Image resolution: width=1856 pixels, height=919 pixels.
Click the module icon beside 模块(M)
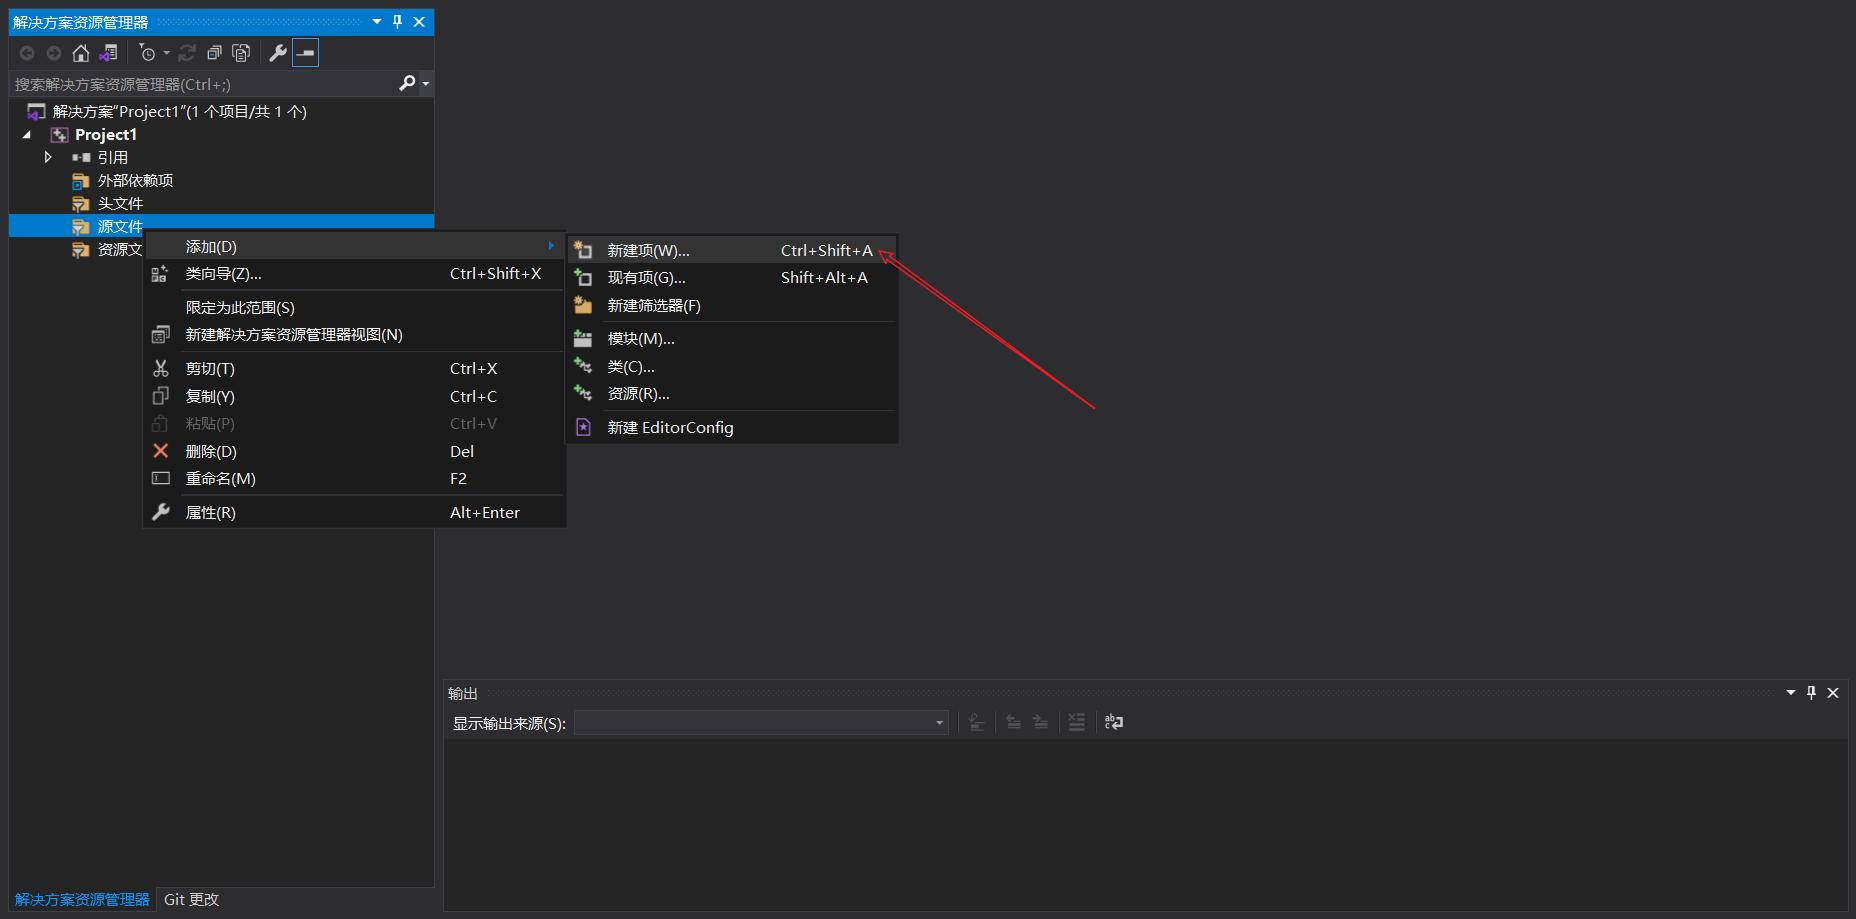[583, 339]
